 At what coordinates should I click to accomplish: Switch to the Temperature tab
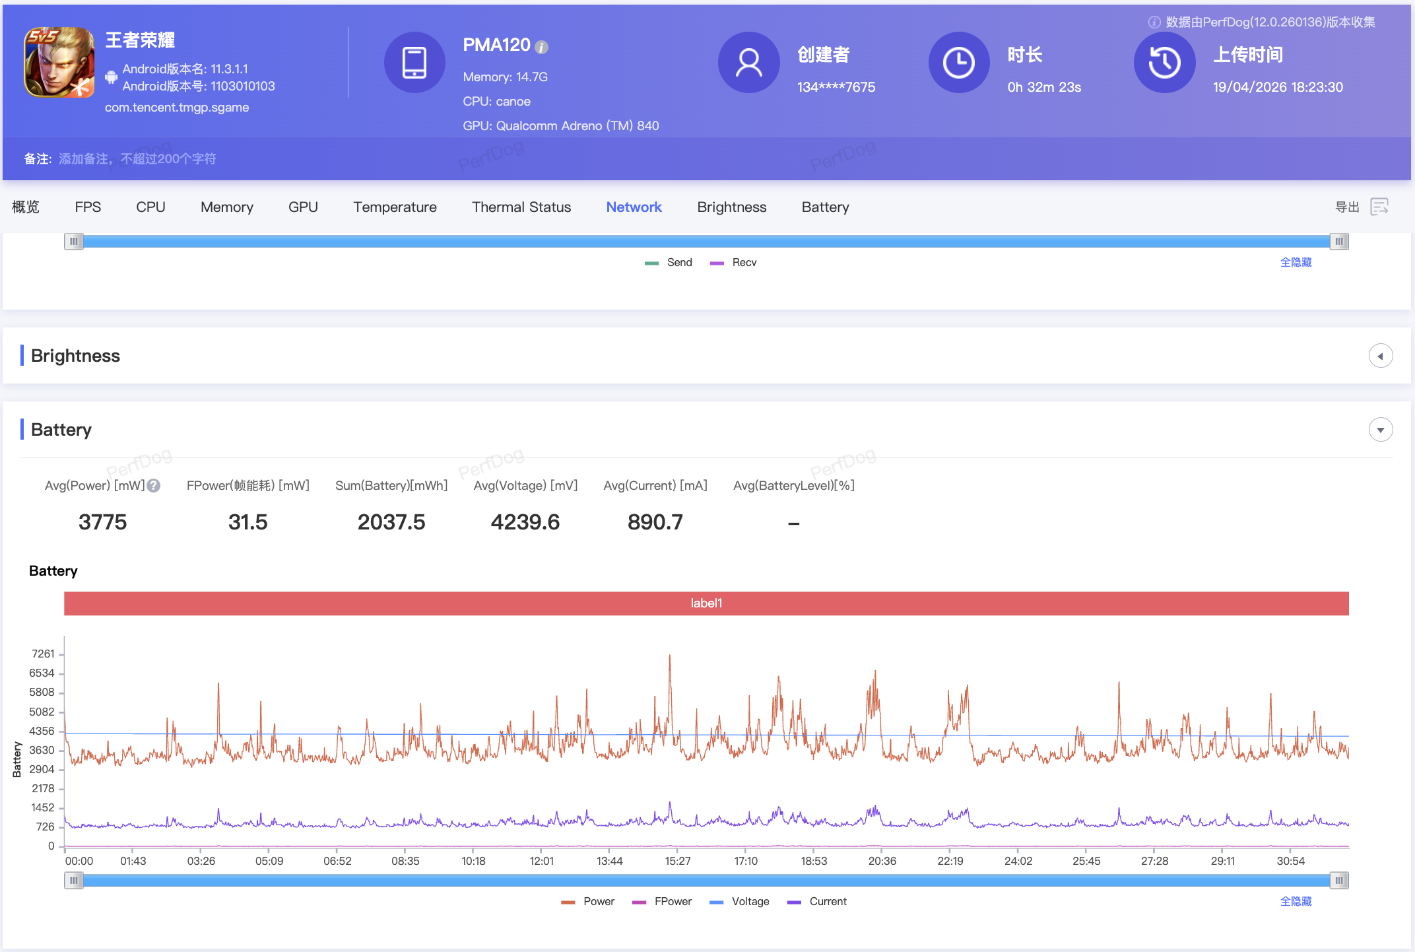(x=394, y=207)
